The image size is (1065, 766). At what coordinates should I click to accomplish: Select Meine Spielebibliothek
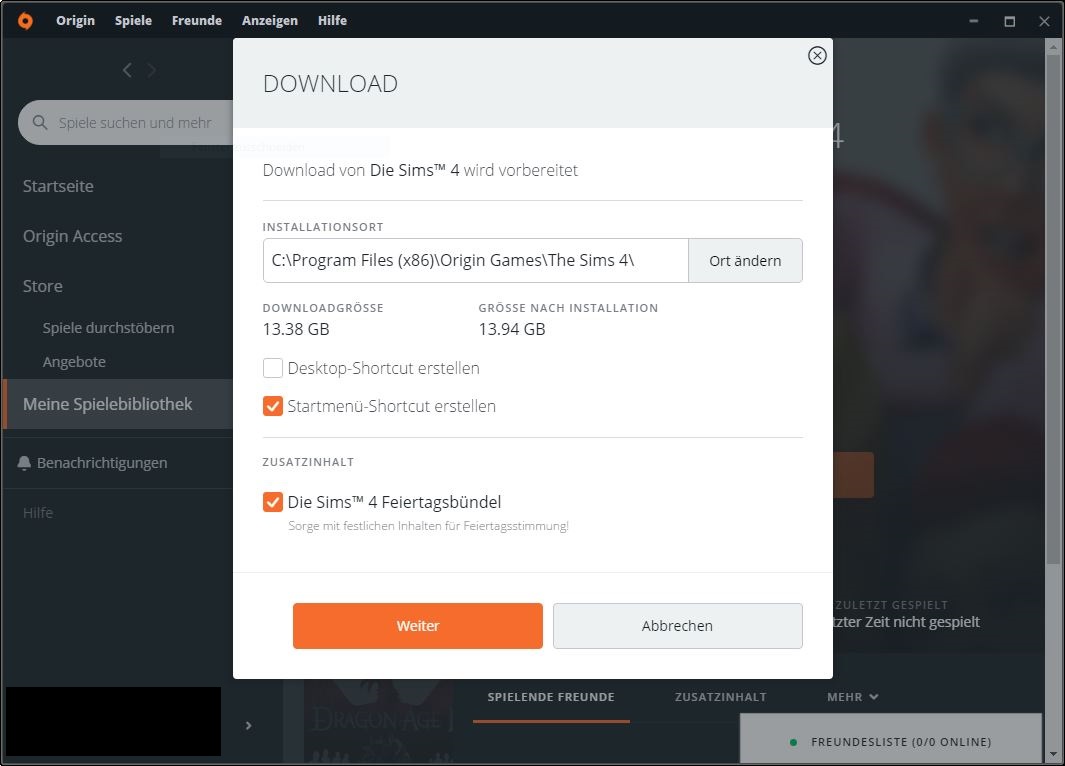click(x=118, y=404)
